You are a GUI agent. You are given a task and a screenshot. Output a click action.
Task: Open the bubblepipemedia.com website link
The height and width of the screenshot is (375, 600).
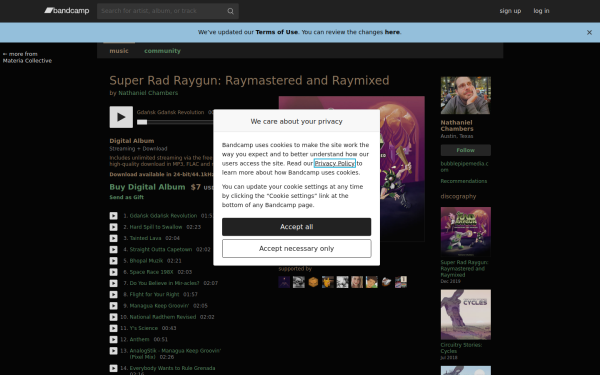(x=464, y=166)
